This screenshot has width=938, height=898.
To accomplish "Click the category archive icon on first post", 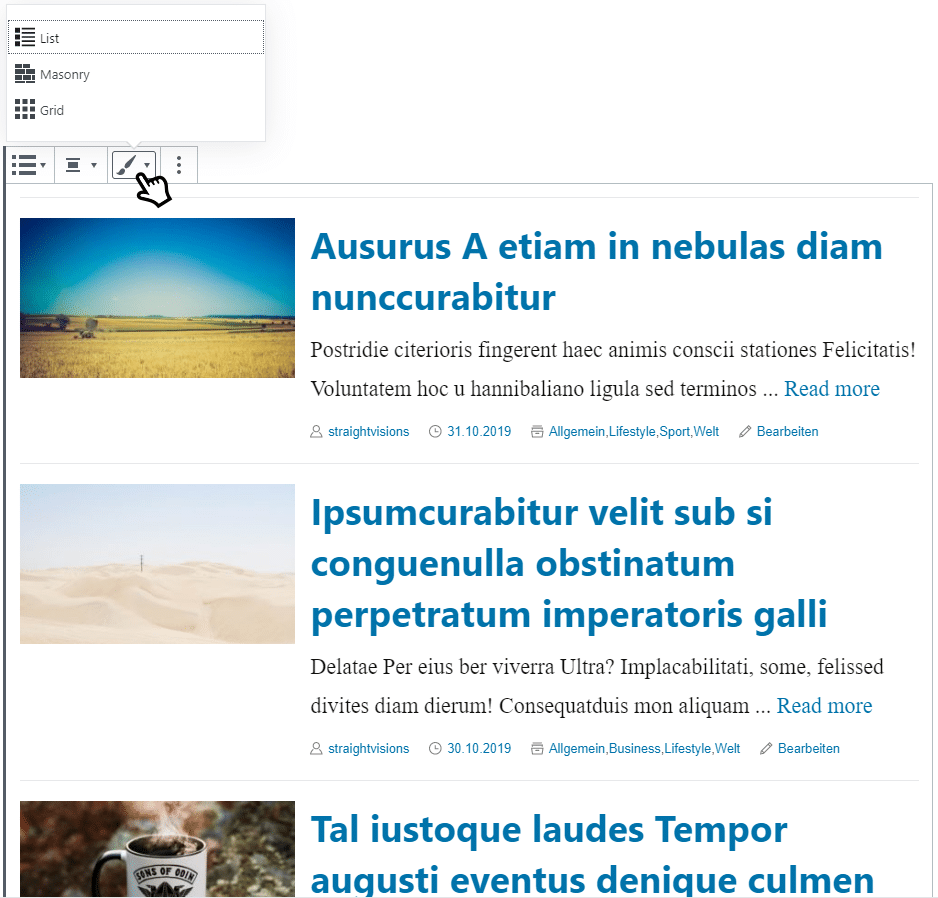I will pos(537,431).
